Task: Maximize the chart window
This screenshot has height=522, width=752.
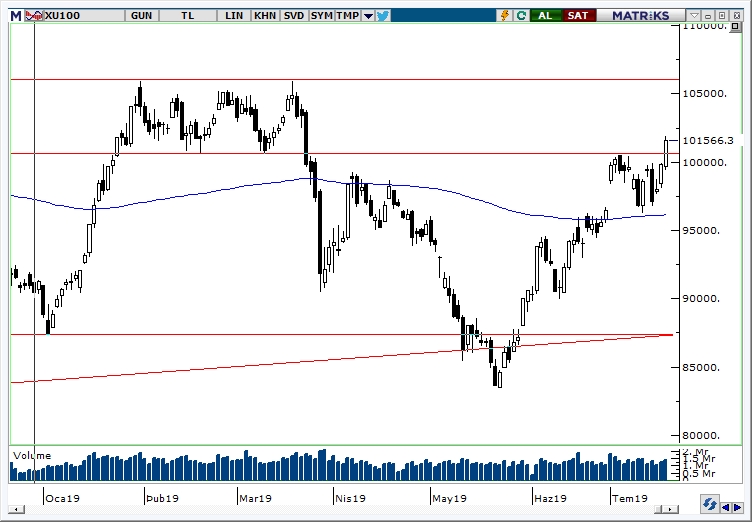Action: 722,15
